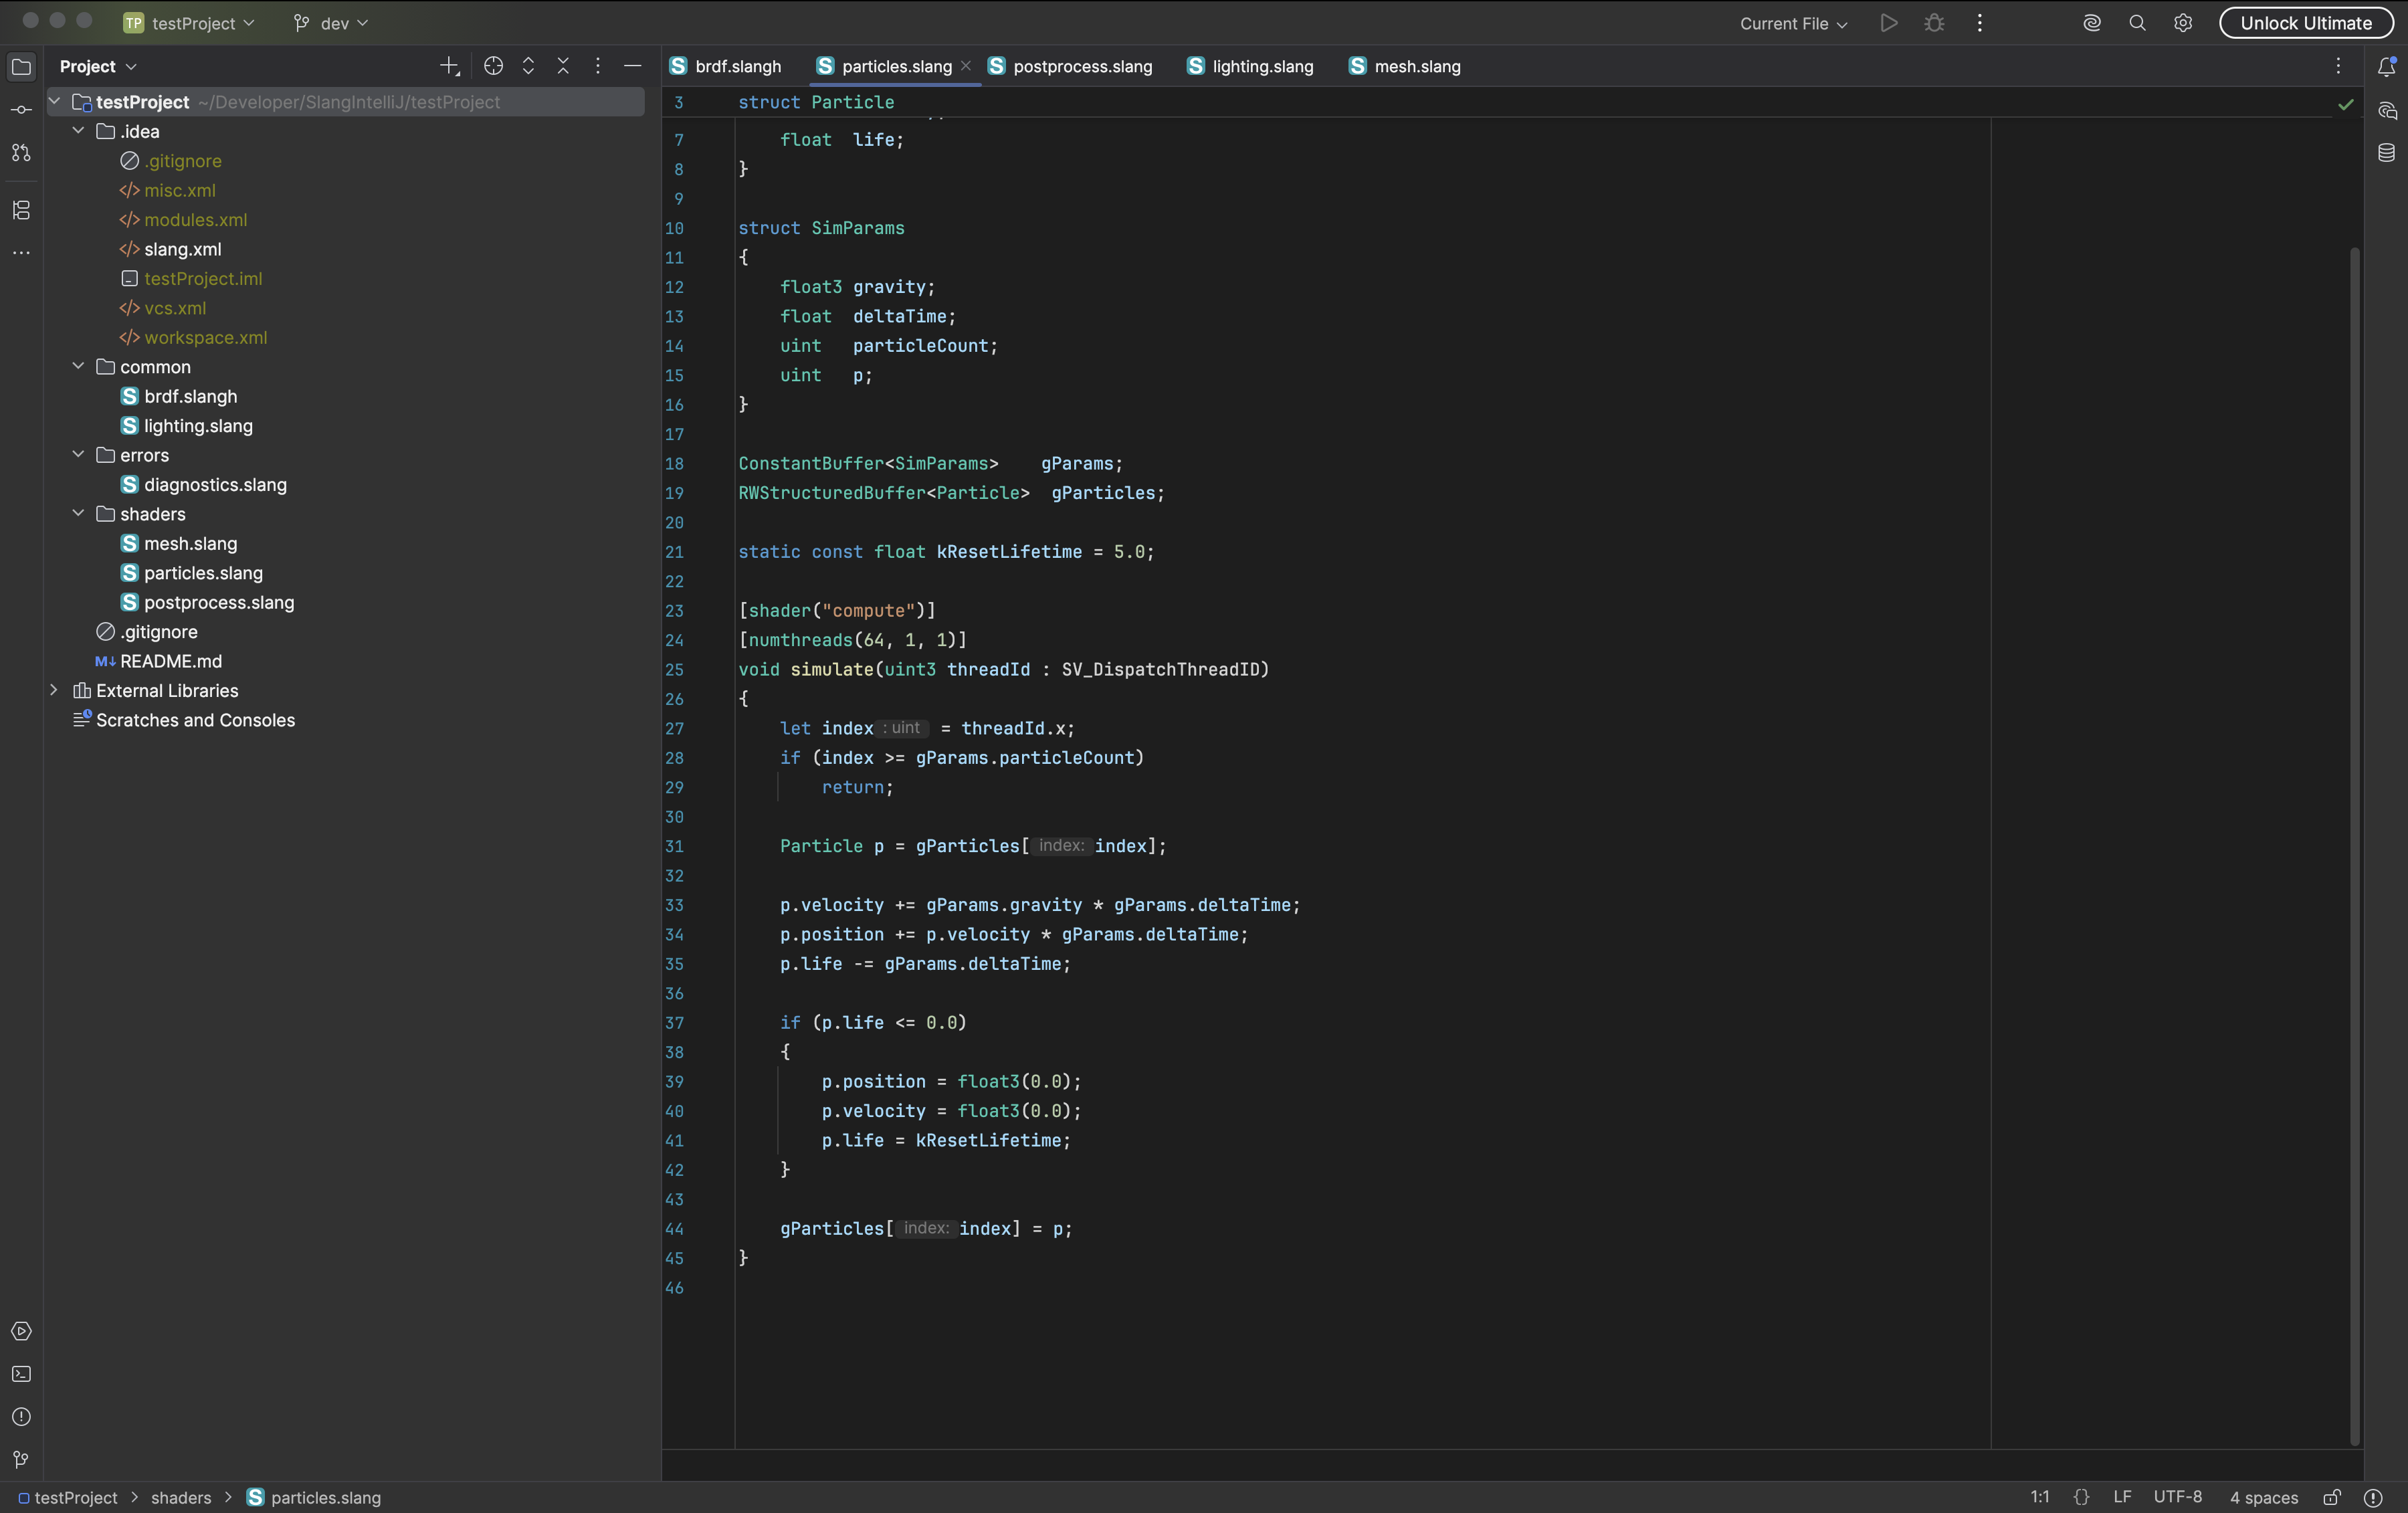Switch to mesh.slang tab
2408x1513 pixels.
point(1405,66)
